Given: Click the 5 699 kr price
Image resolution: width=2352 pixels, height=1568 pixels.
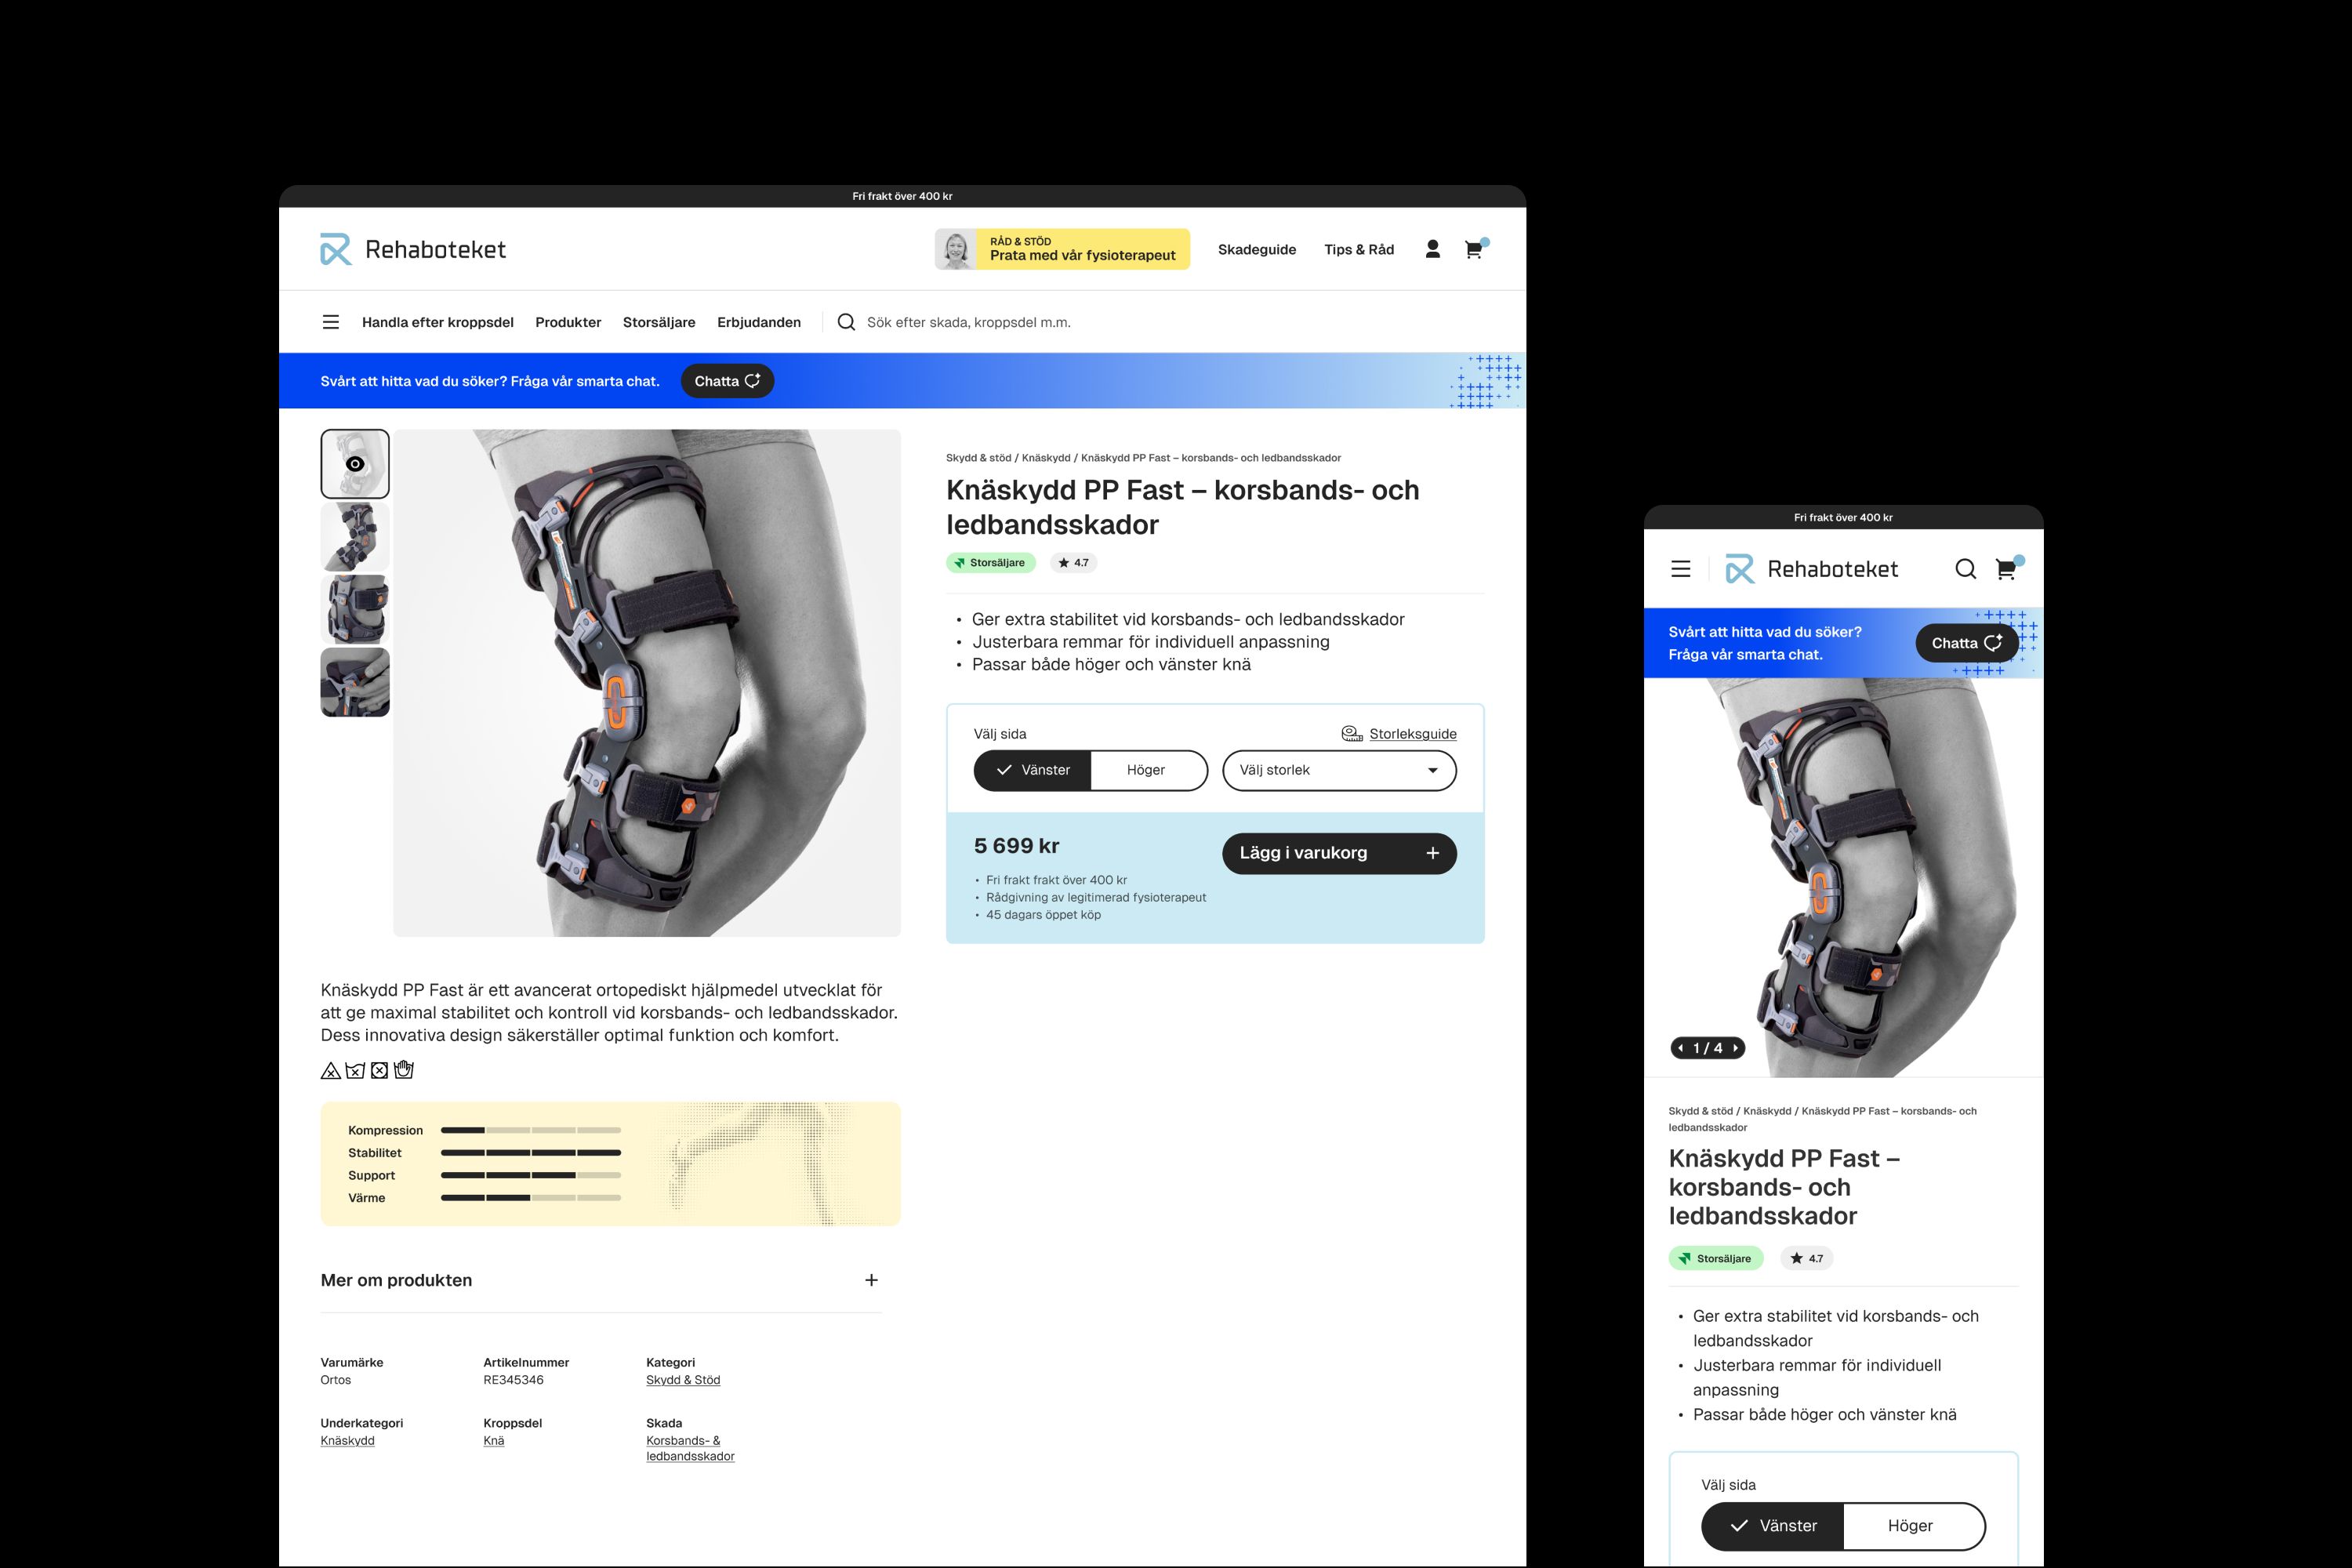Looking at the screenshot, I should point(1016,846).
